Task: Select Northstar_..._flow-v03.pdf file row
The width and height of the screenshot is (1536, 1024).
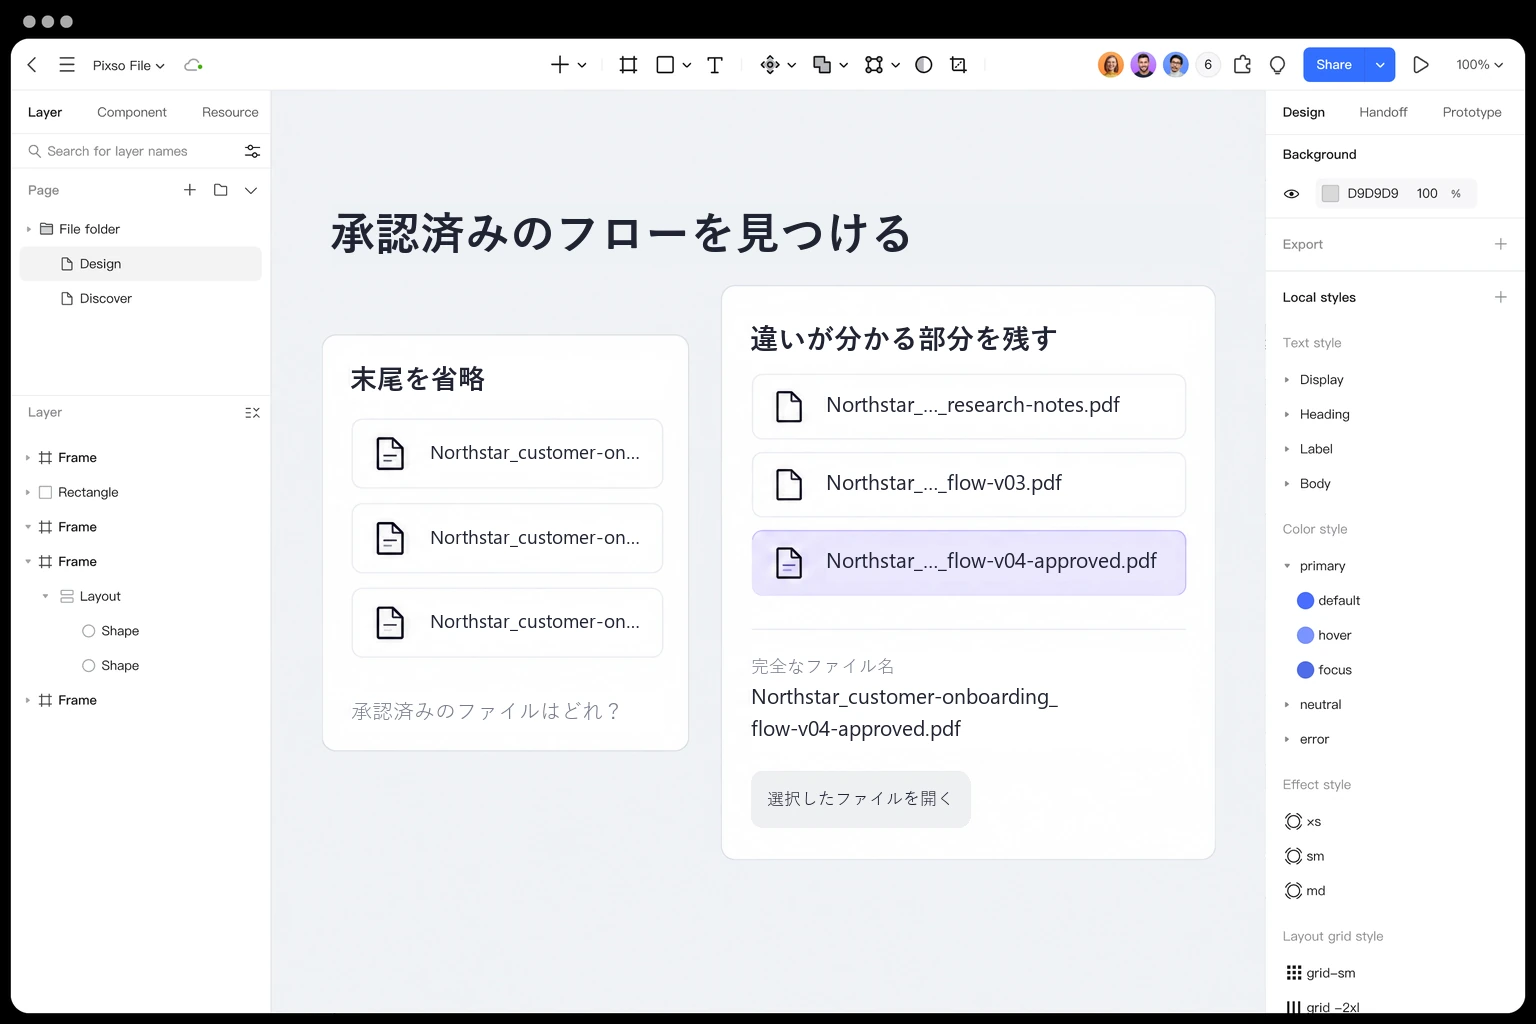Action: coord(969,484)
